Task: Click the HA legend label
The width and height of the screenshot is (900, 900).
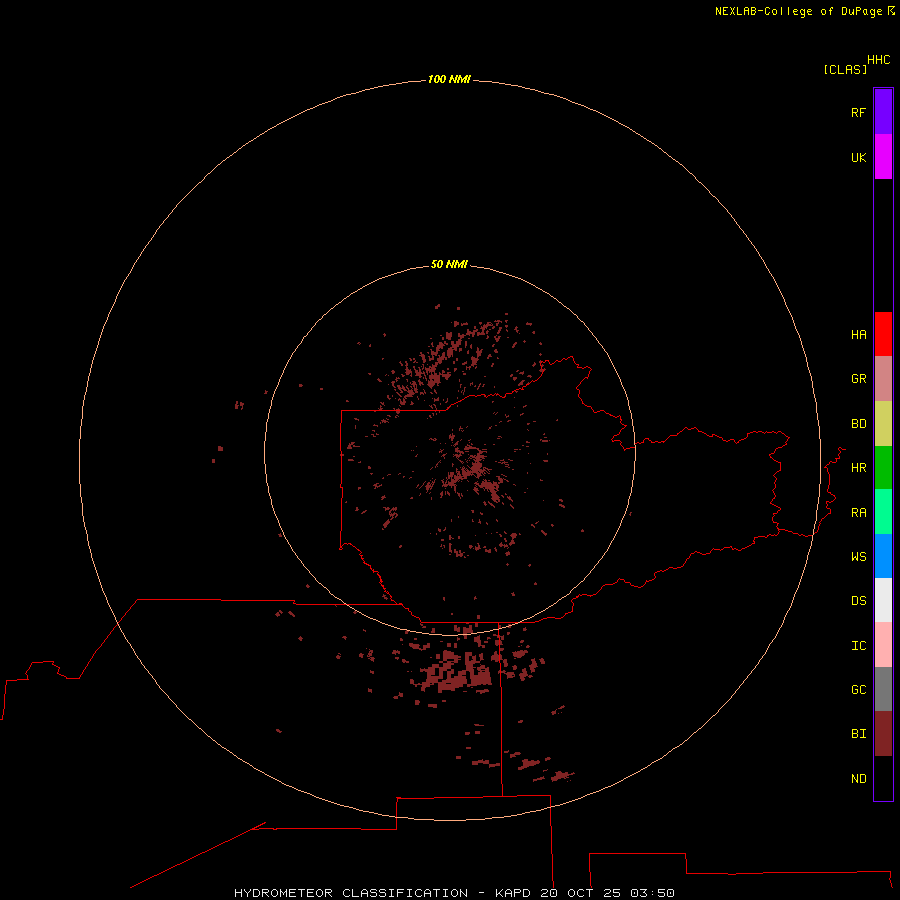Action: click(858, 335)
